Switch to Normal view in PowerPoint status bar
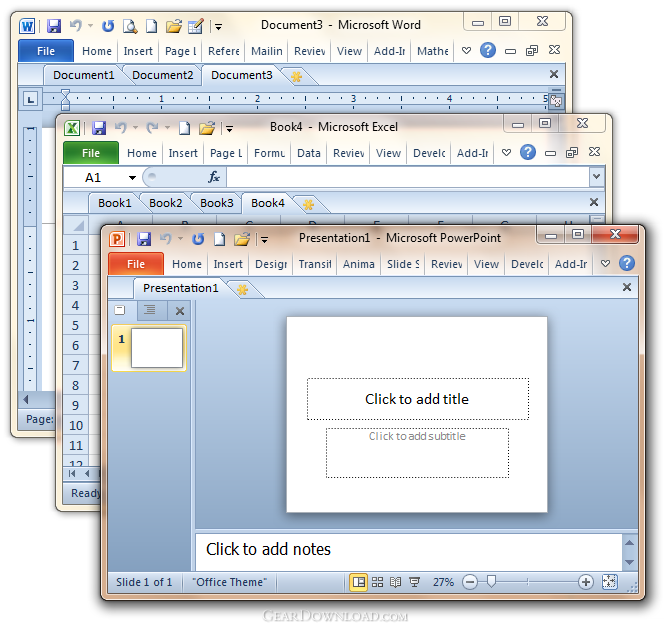 (359, 582)
